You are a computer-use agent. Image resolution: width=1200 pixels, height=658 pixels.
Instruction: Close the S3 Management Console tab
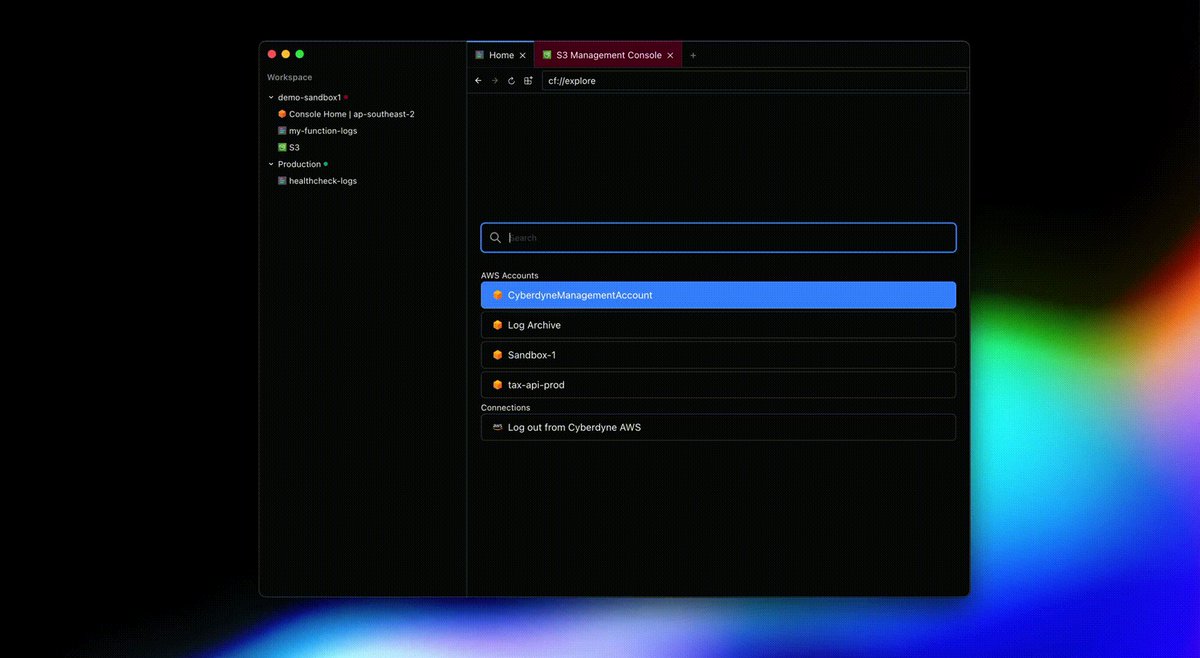coord(671,56)
